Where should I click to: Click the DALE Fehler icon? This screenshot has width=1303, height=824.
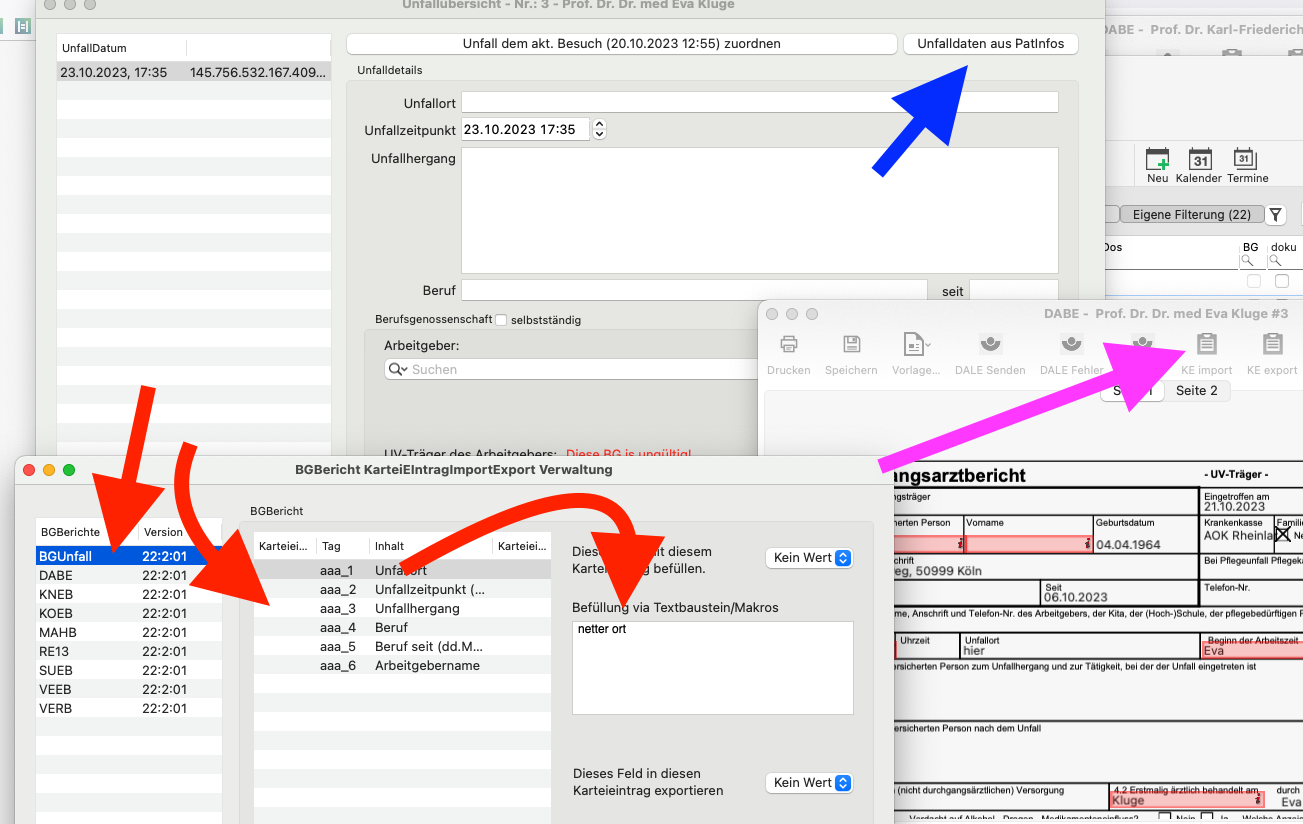(1072, 344)
